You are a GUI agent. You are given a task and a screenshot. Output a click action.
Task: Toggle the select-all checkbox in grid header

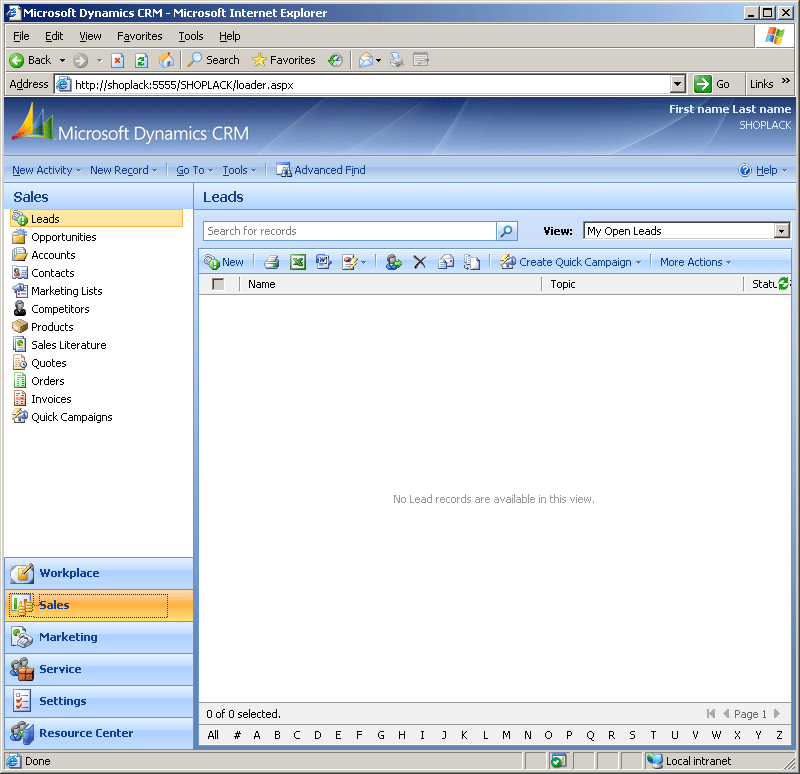(218, 284)
